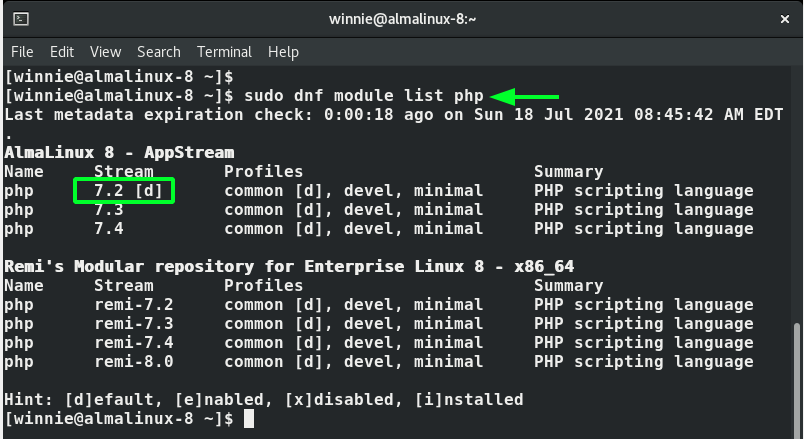This screenshot has width=804, height=439.
Task: Click the 7.4 stream under AppStream
Action: pos(109,229)
